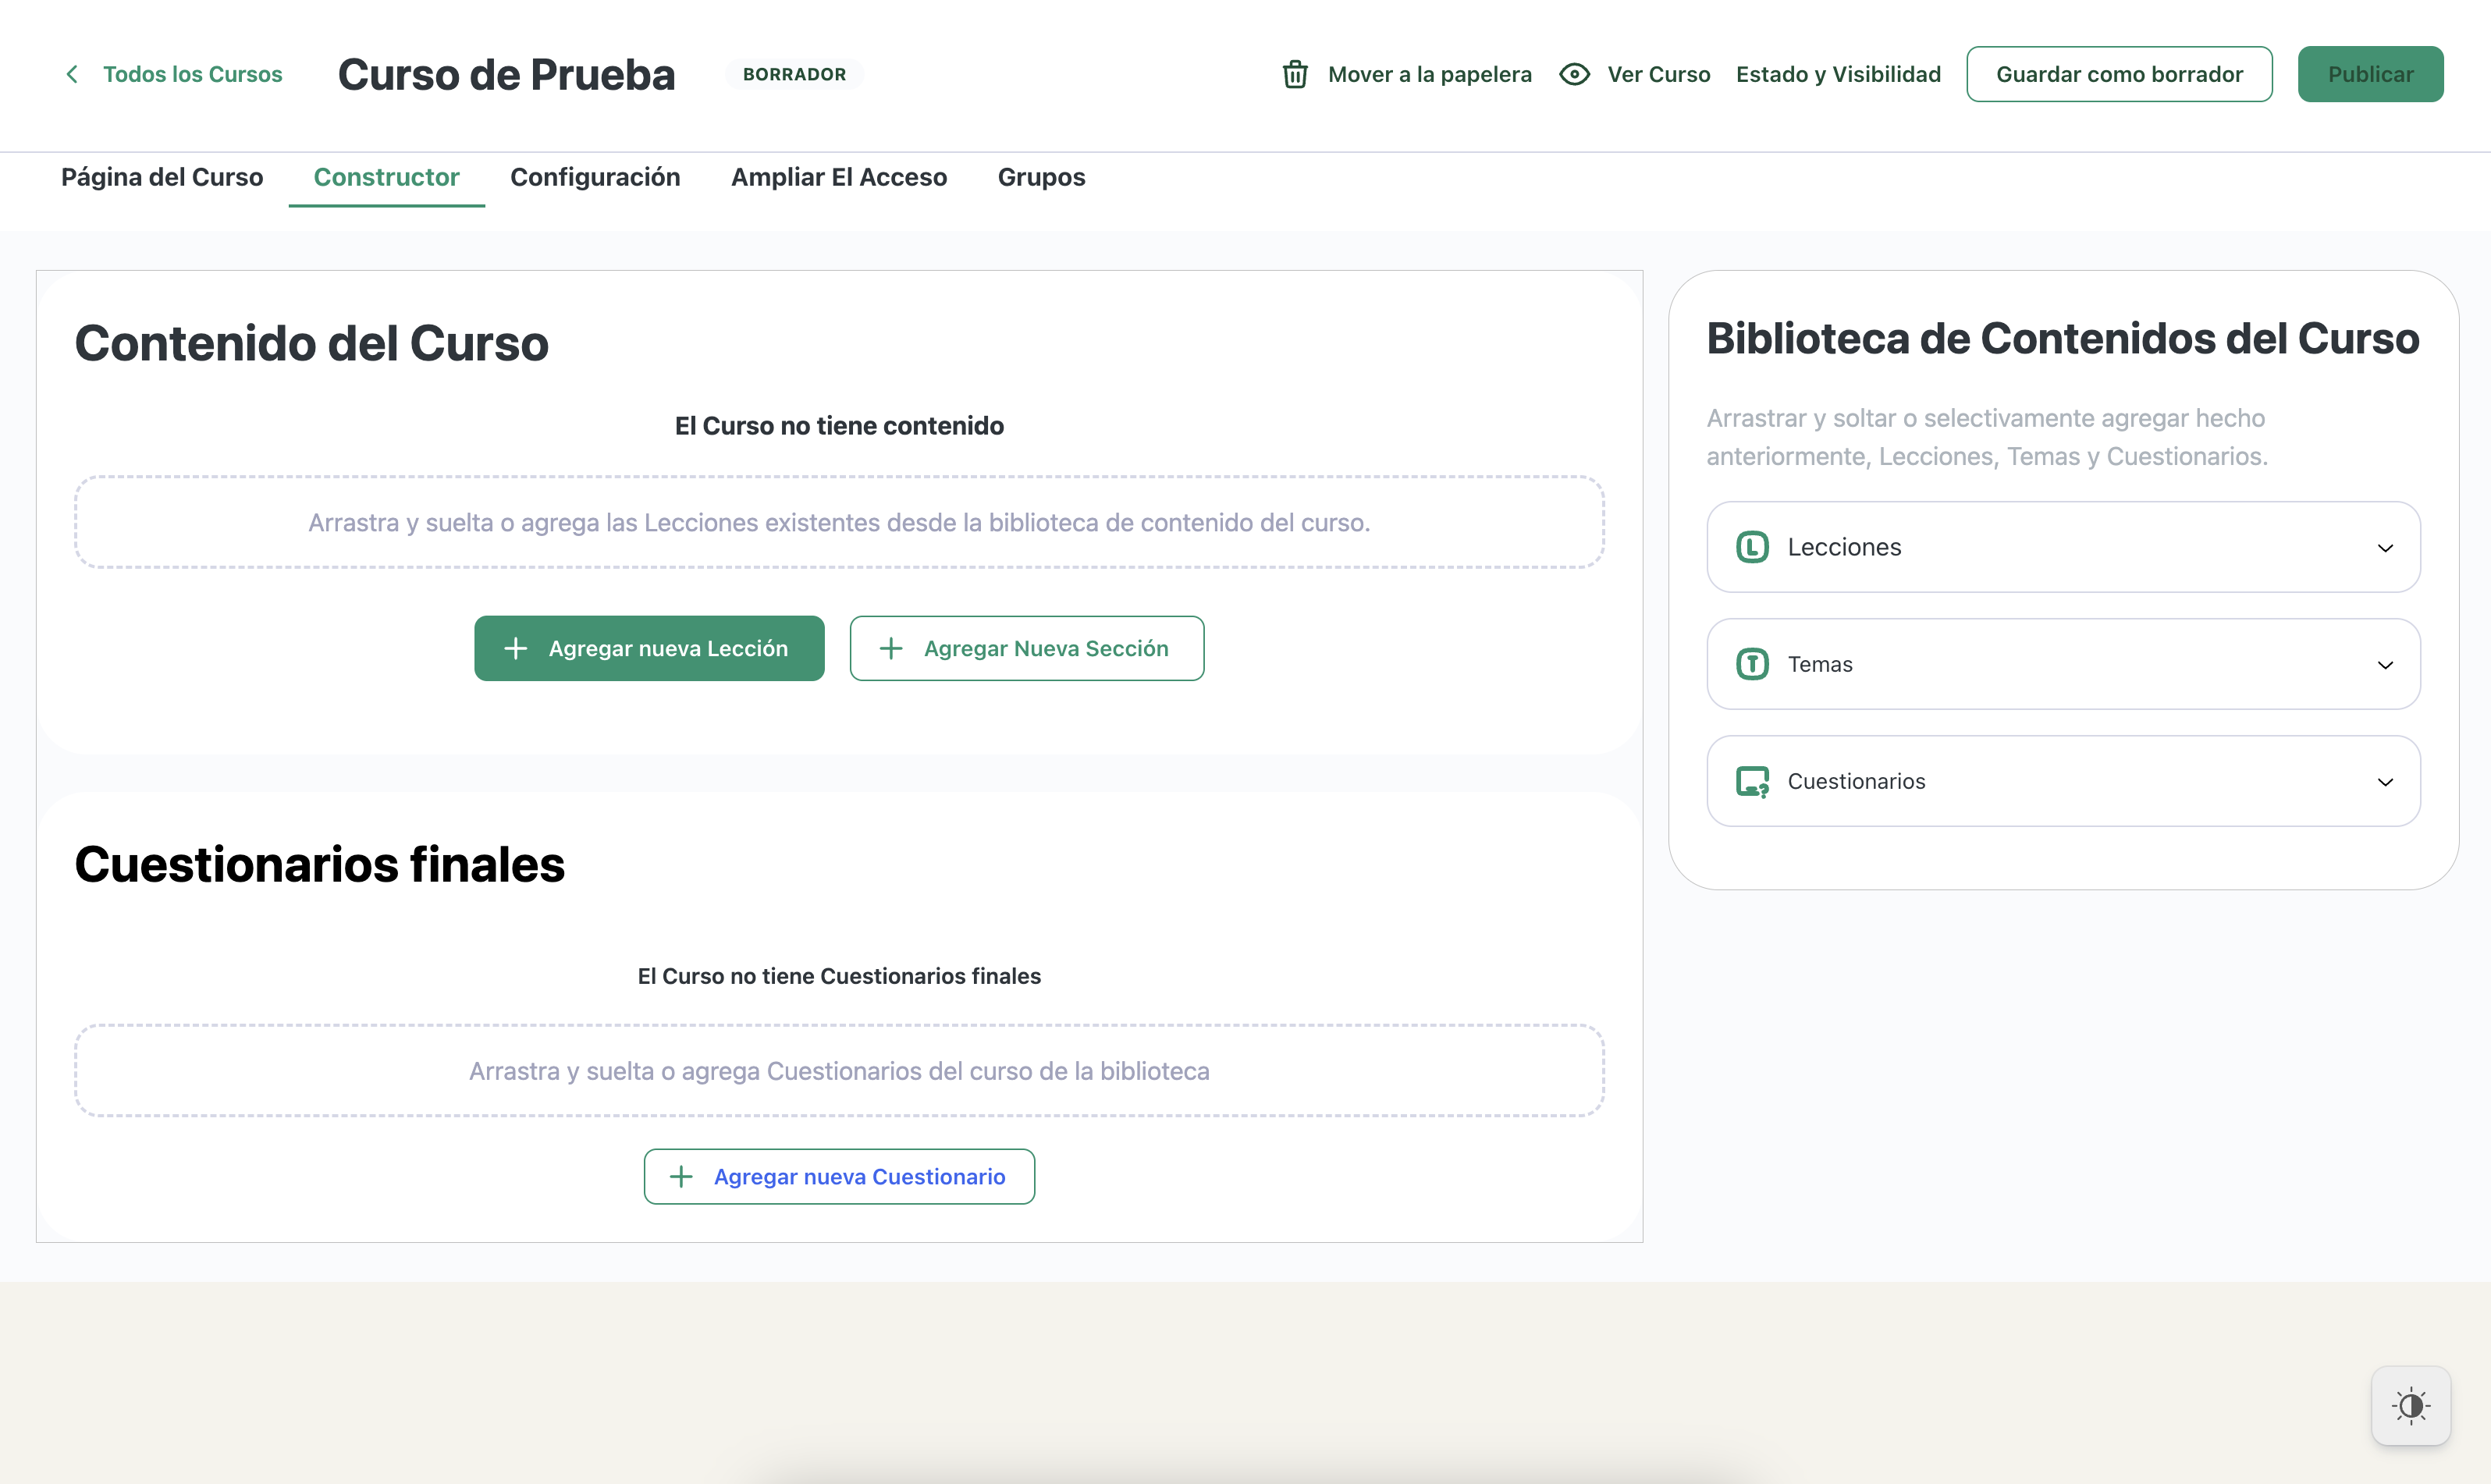Click the lessons drag-and-drop zone

(839, 522)
